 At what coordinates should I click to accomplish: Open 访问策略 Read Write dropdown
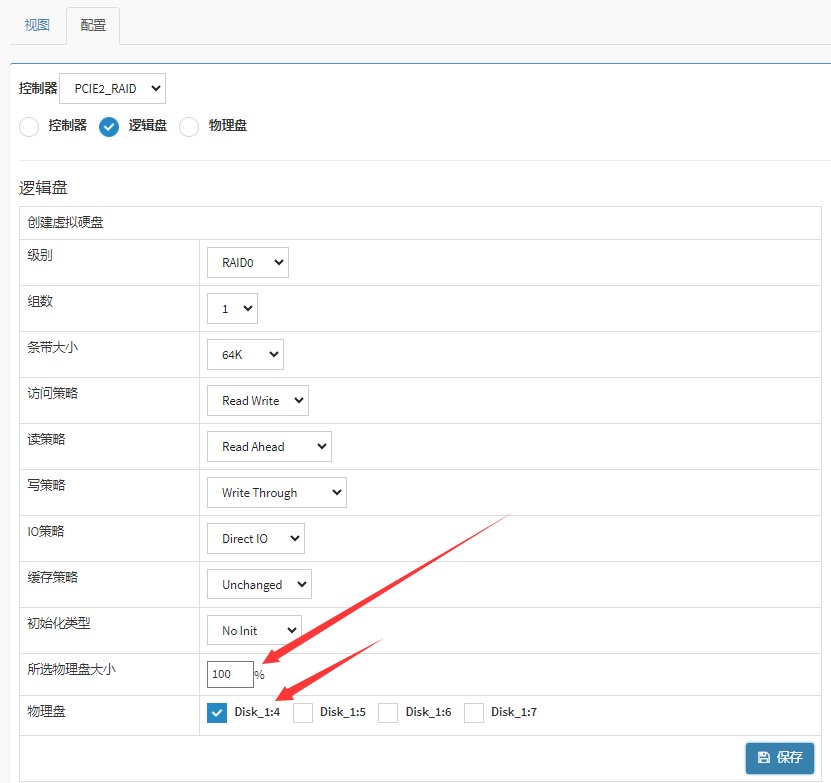pos(258,401)
